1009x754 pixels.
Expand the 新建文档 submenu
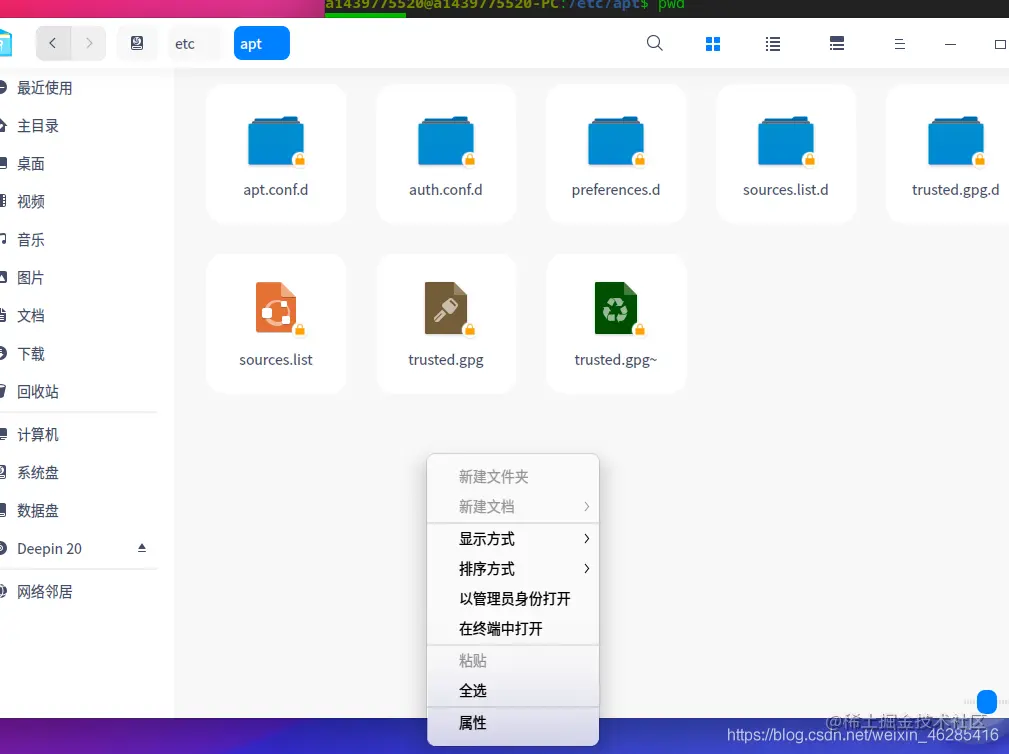(513, 506)
